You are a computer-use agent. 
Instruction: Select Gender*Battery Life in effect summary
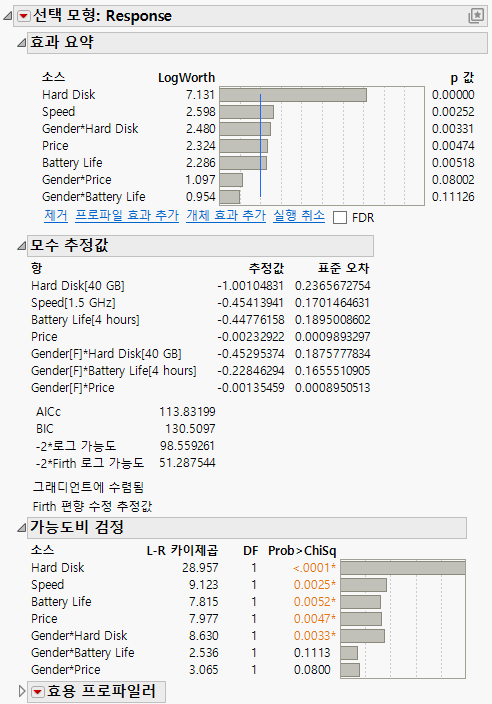tap(94, 197)
